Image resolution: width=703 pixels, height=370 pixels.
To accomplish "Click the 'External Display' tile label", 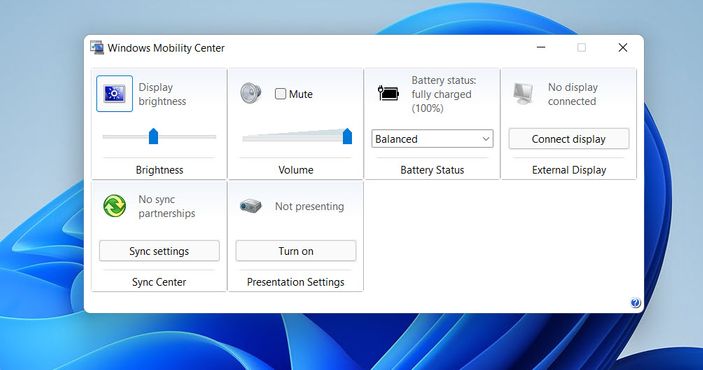I will click(569, 170).
